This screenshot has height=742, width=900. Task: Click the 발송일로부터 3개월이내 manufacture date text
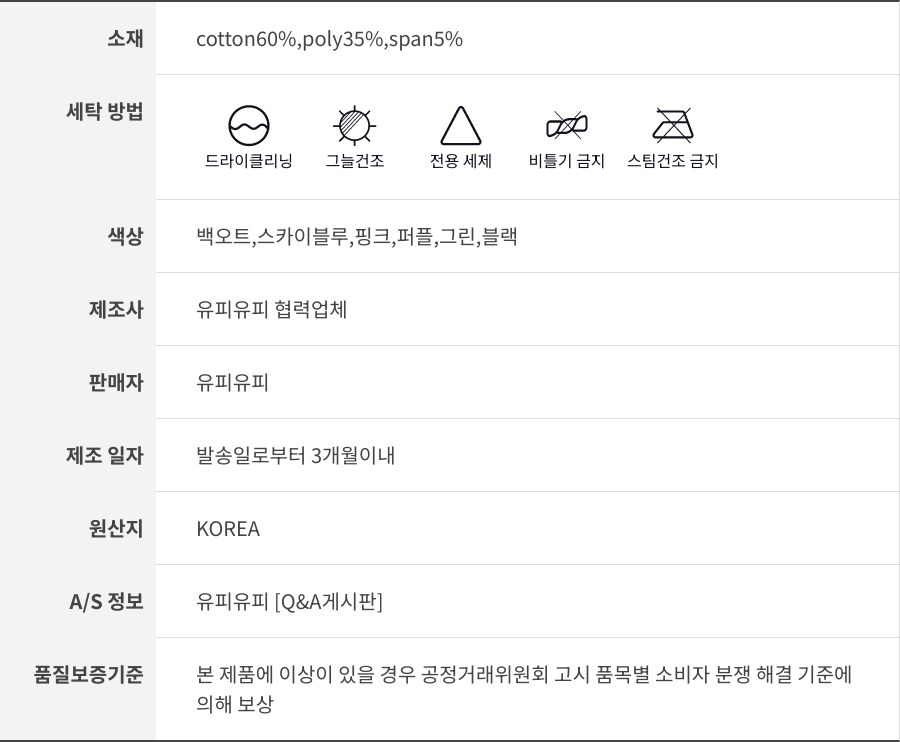click(296, 456)
